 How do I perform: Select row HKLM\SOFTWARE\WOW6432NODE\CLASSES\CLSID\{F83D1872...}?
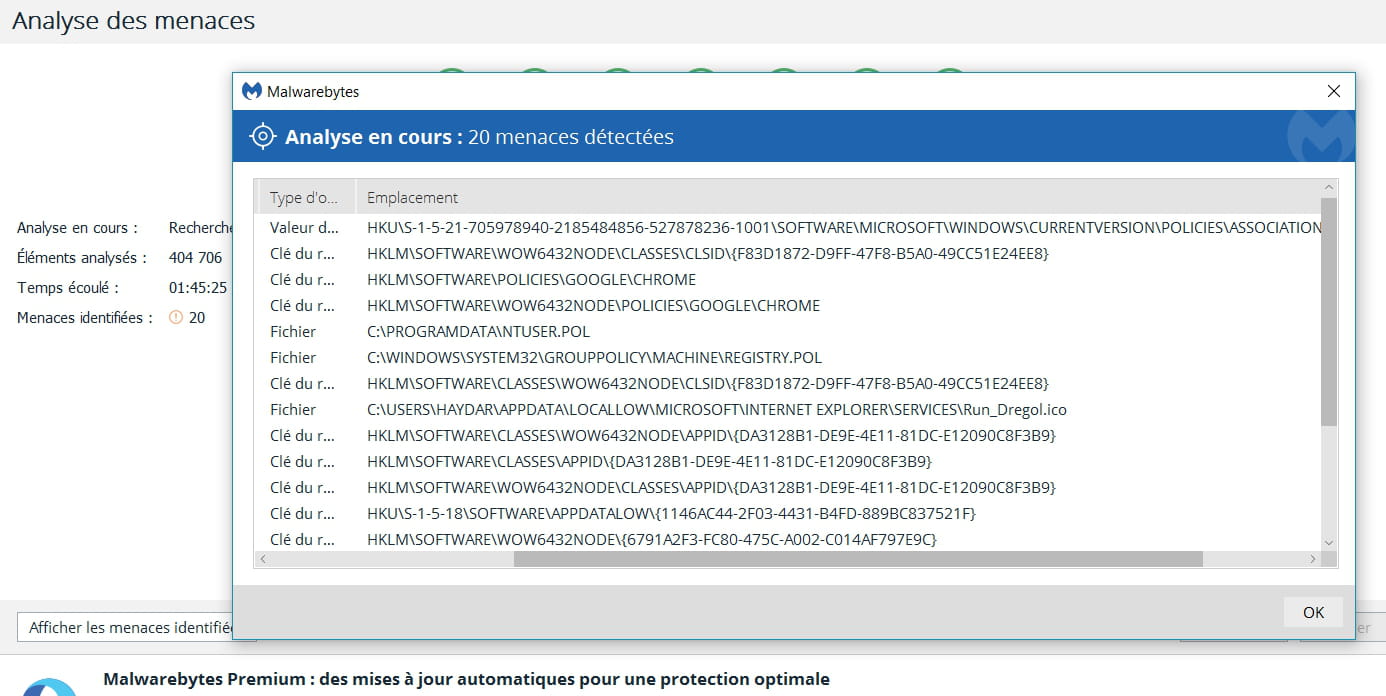click(789, 253)
